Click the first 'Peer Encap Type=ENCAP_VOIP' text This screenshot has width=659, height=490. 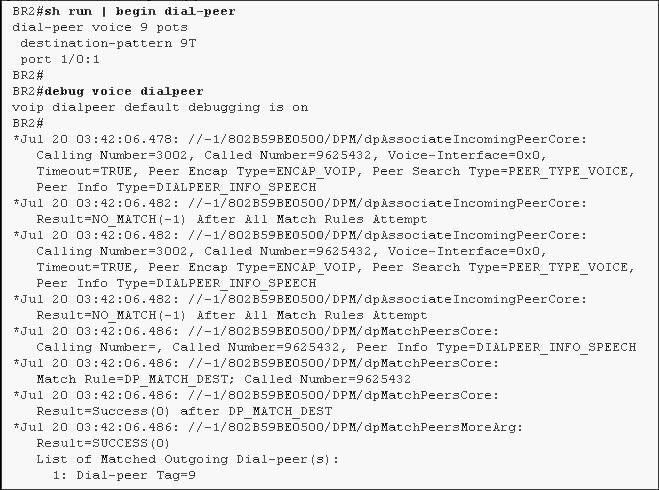click(x=252, y=171)
